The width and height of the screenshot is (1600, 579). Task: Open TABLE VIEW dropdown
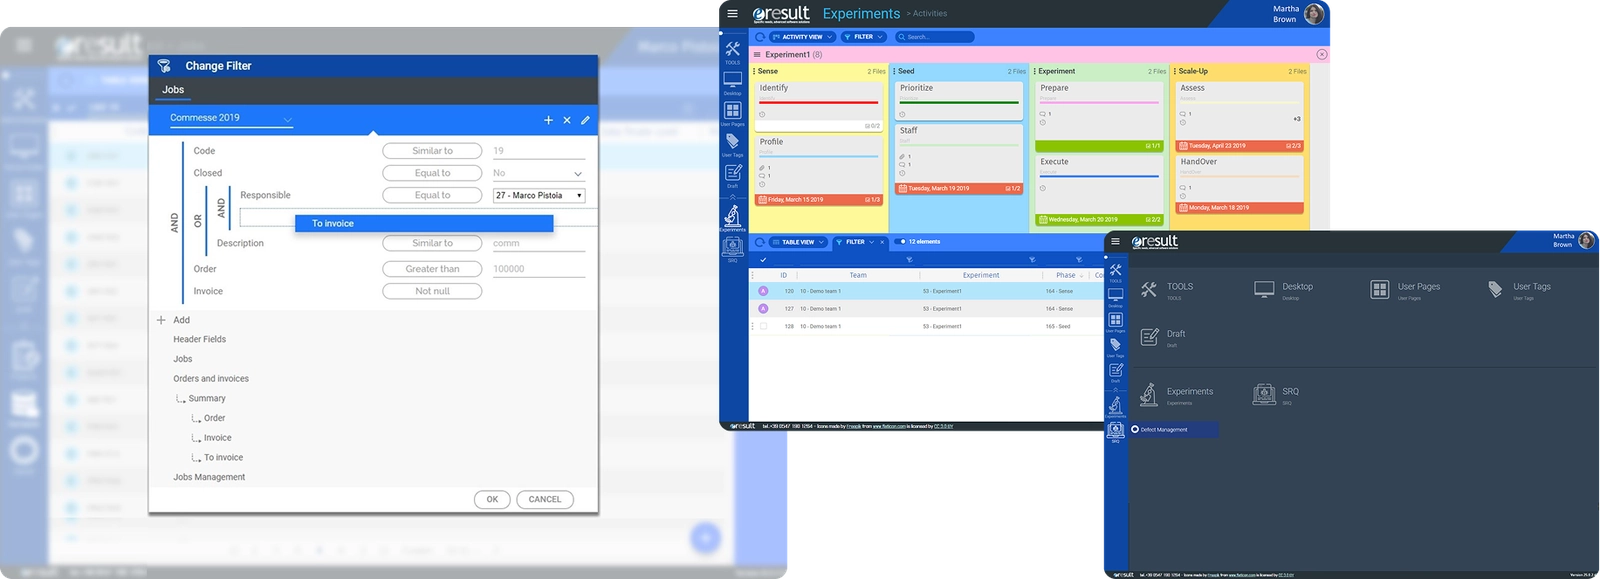point(798,242)
